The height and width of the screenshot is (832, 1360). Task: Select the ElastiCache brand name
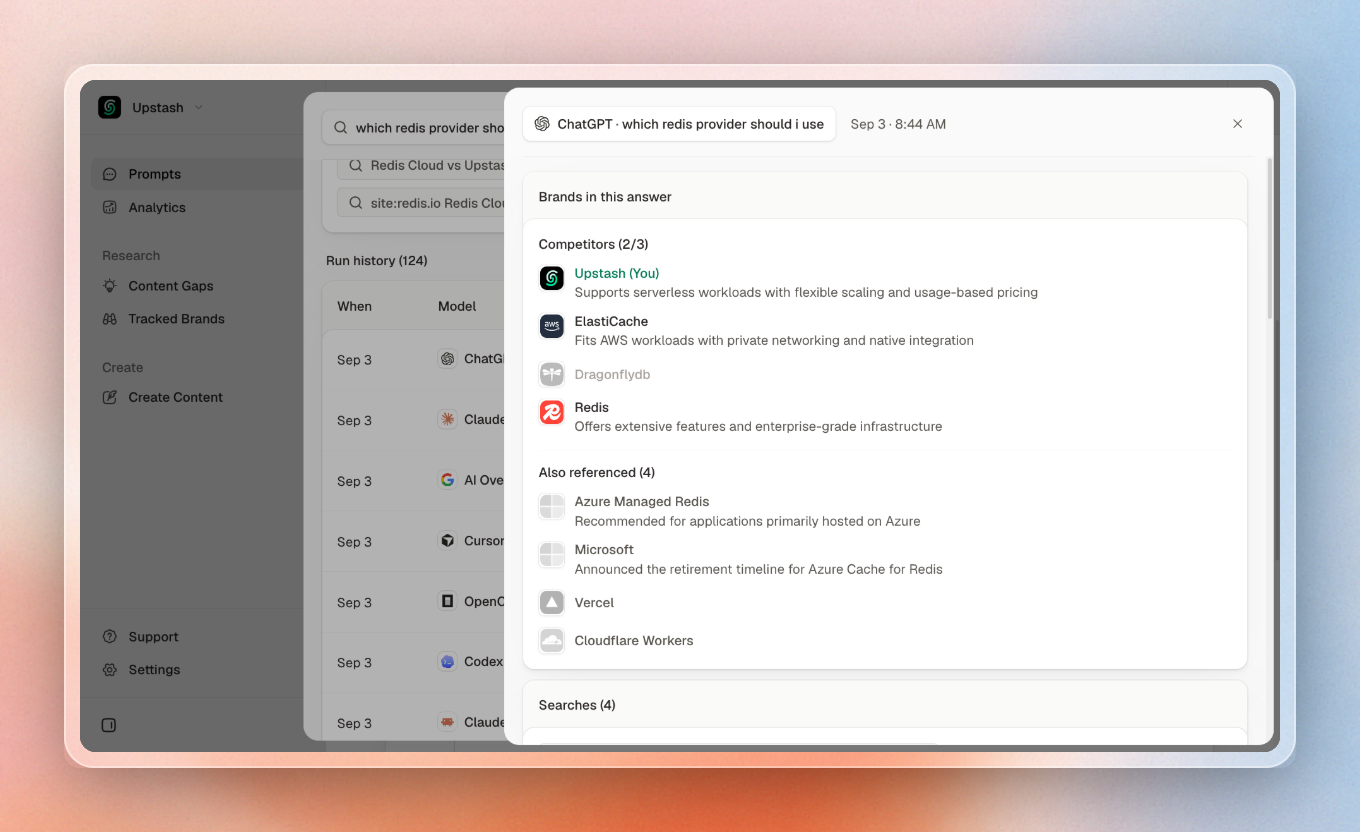[611, 321]
